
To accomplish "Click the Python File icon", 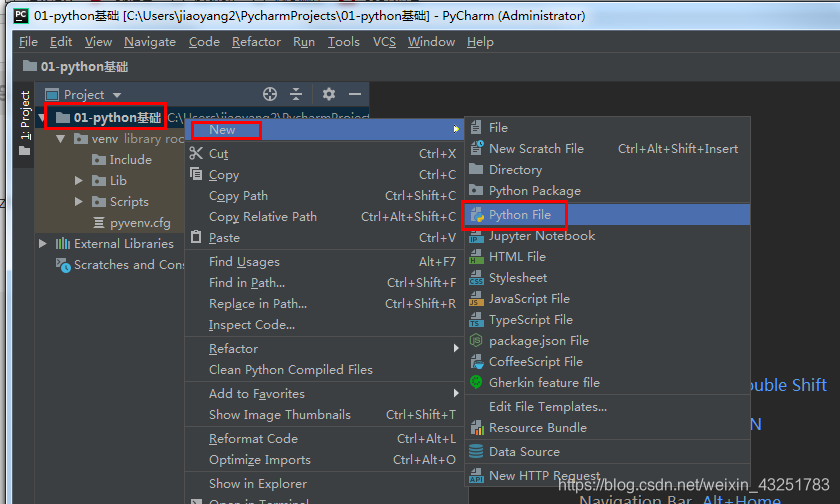I will (x=477, y=215).
